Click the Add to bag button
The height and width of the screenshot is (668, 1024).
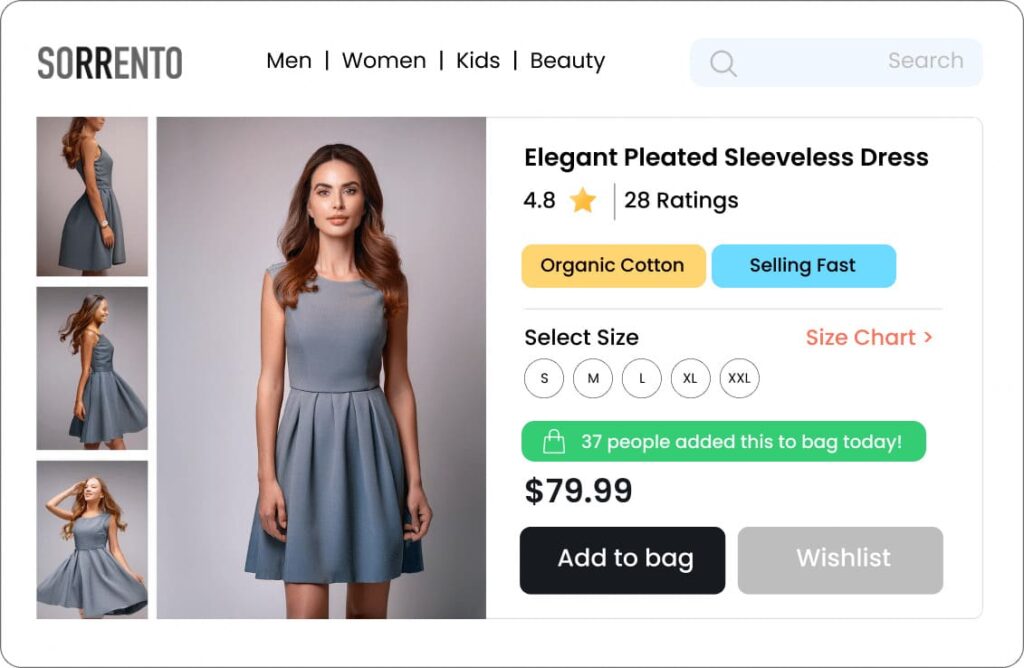coord(622,560)
